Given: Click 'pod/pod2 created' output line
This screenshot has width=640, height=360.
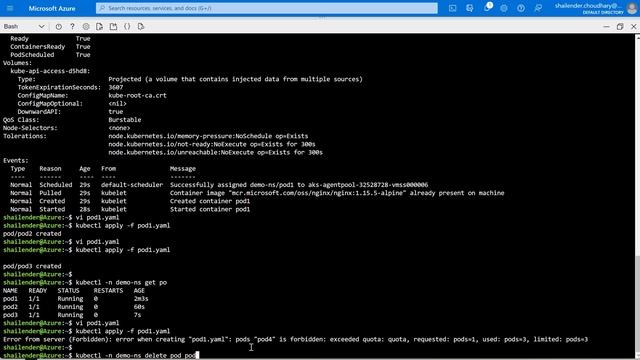Looking at the screenshot, I should [x=32, y=233].
